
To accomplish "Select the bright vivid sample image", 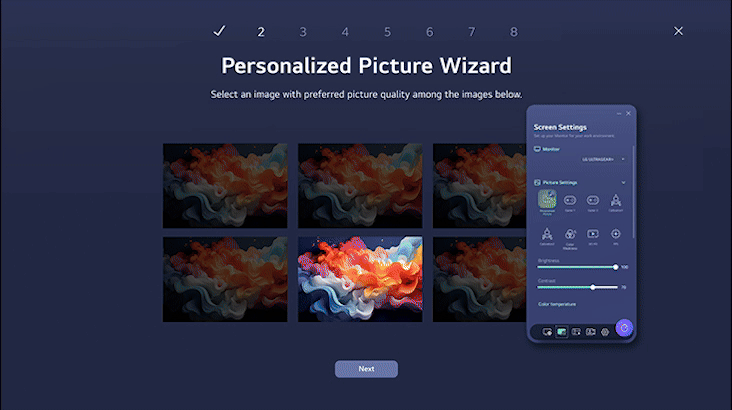I will pyautogui.click(x=360, y=279).
